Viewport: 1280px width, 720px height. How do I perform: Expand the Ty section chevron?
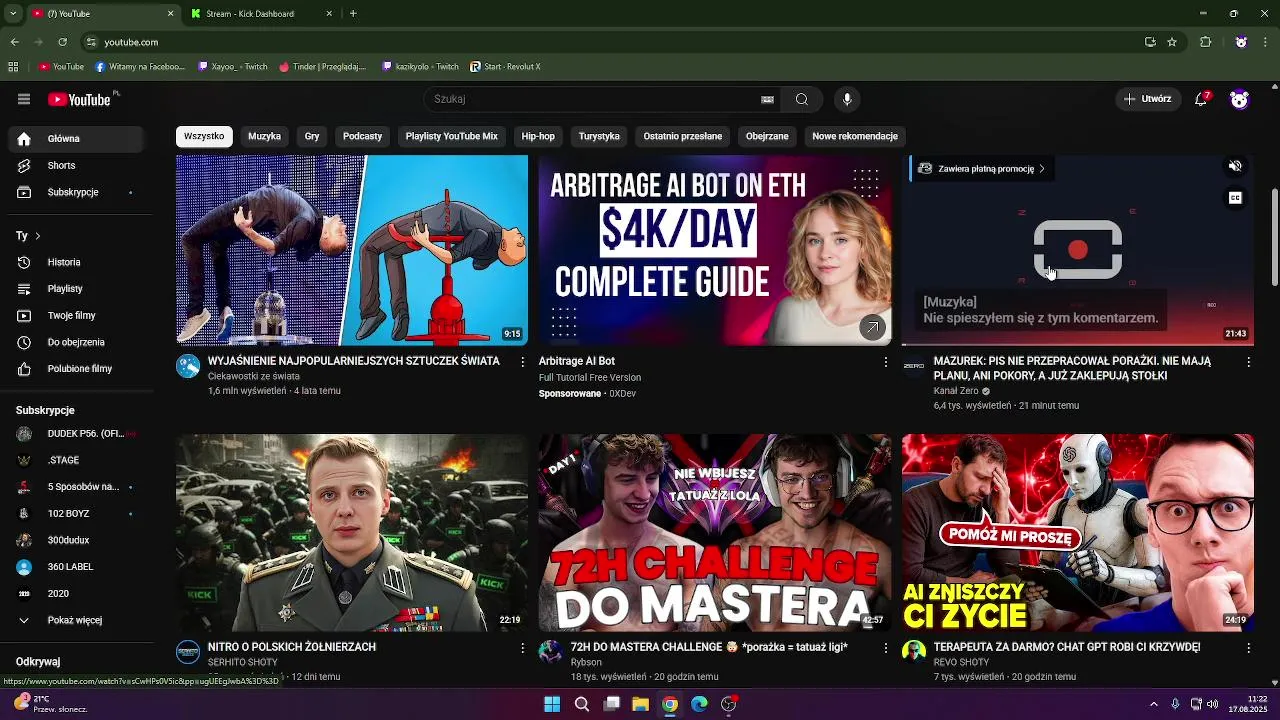(x=37, y=236)
